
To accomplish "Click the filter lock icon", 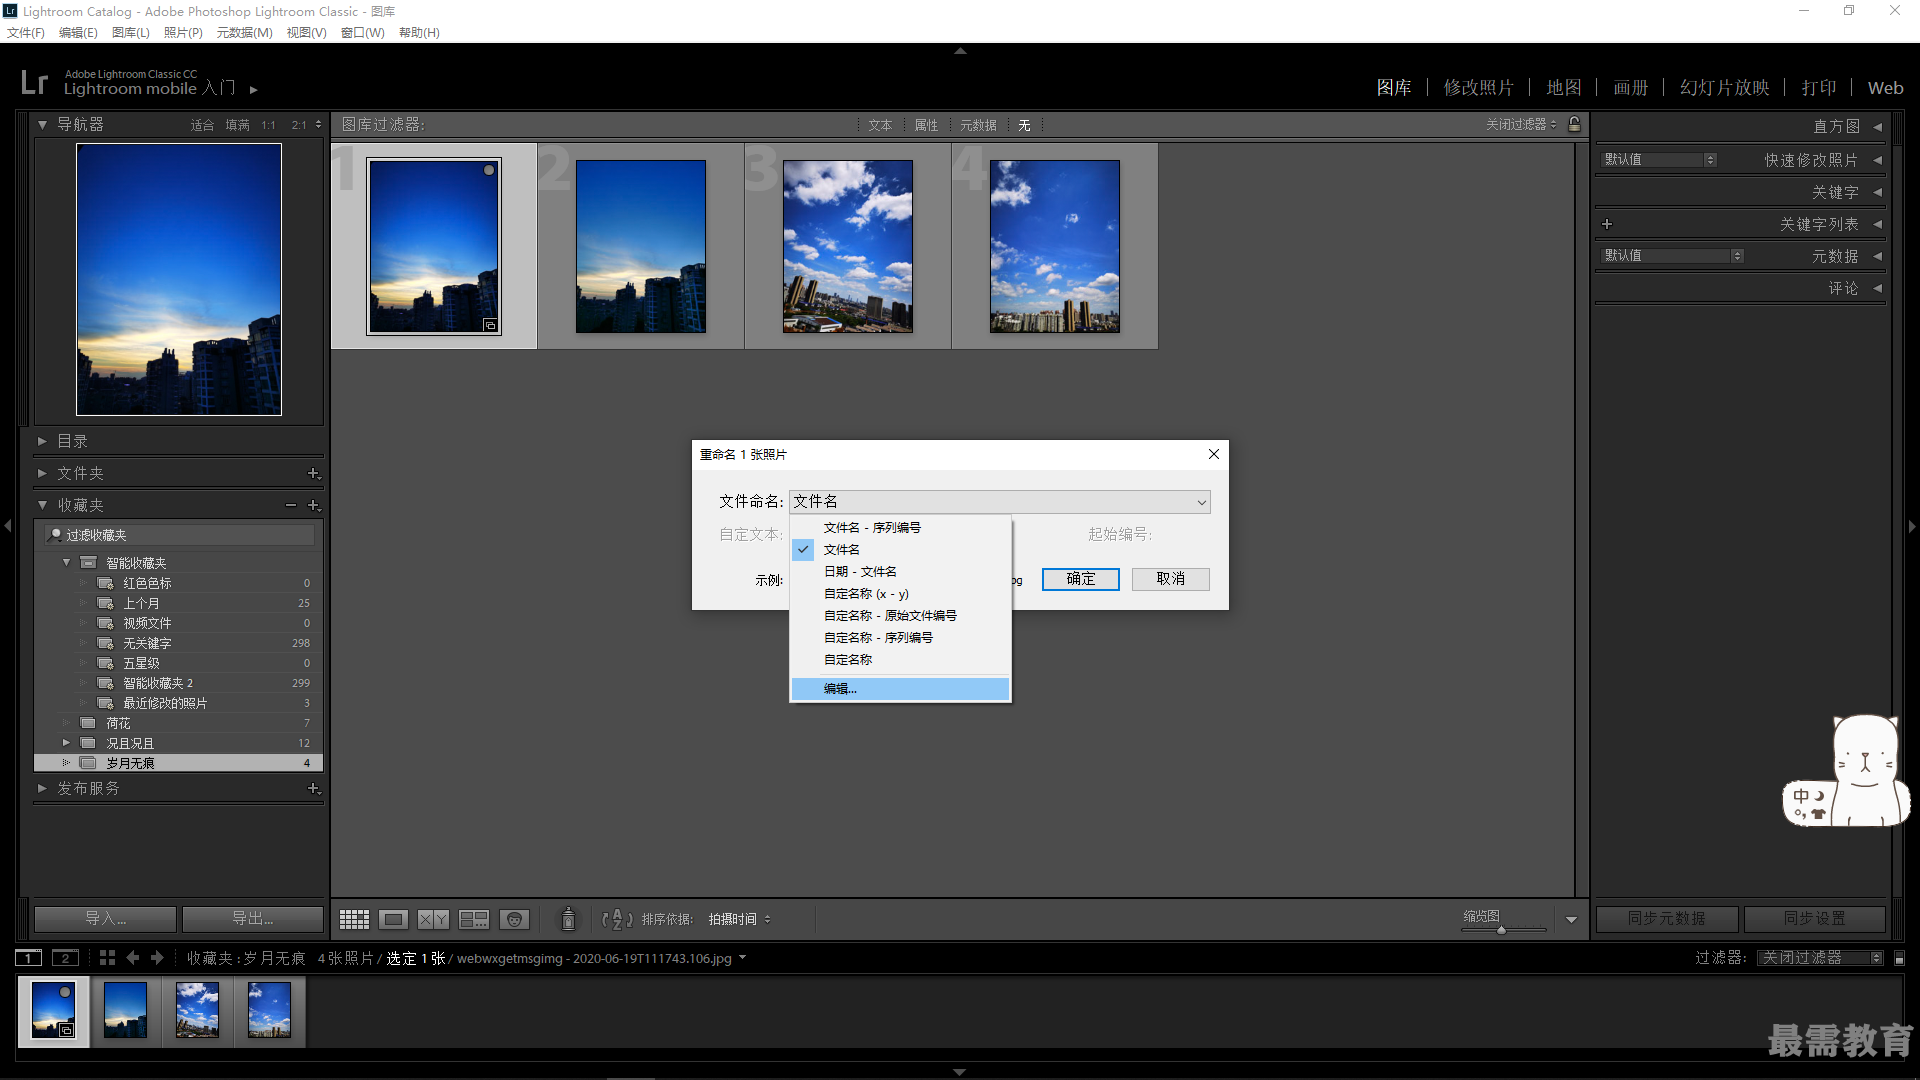I will [1575, 124].
